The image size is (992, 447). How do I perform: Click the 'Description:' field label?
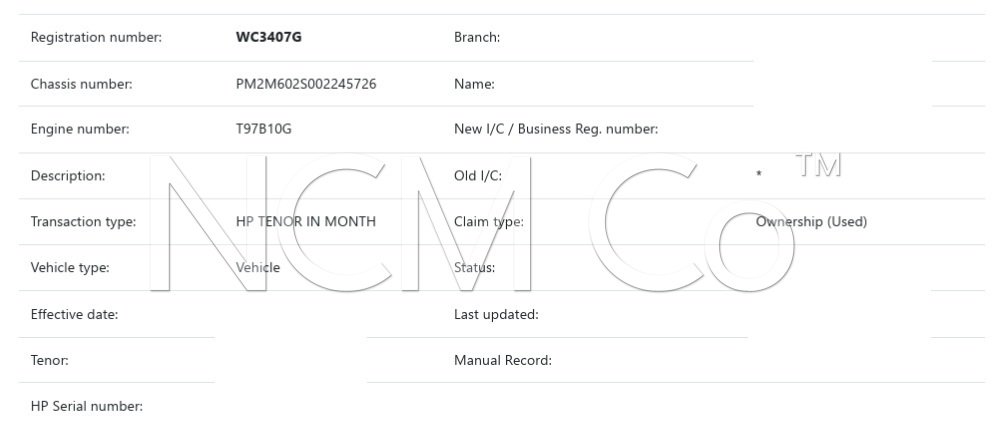[68, 176]
